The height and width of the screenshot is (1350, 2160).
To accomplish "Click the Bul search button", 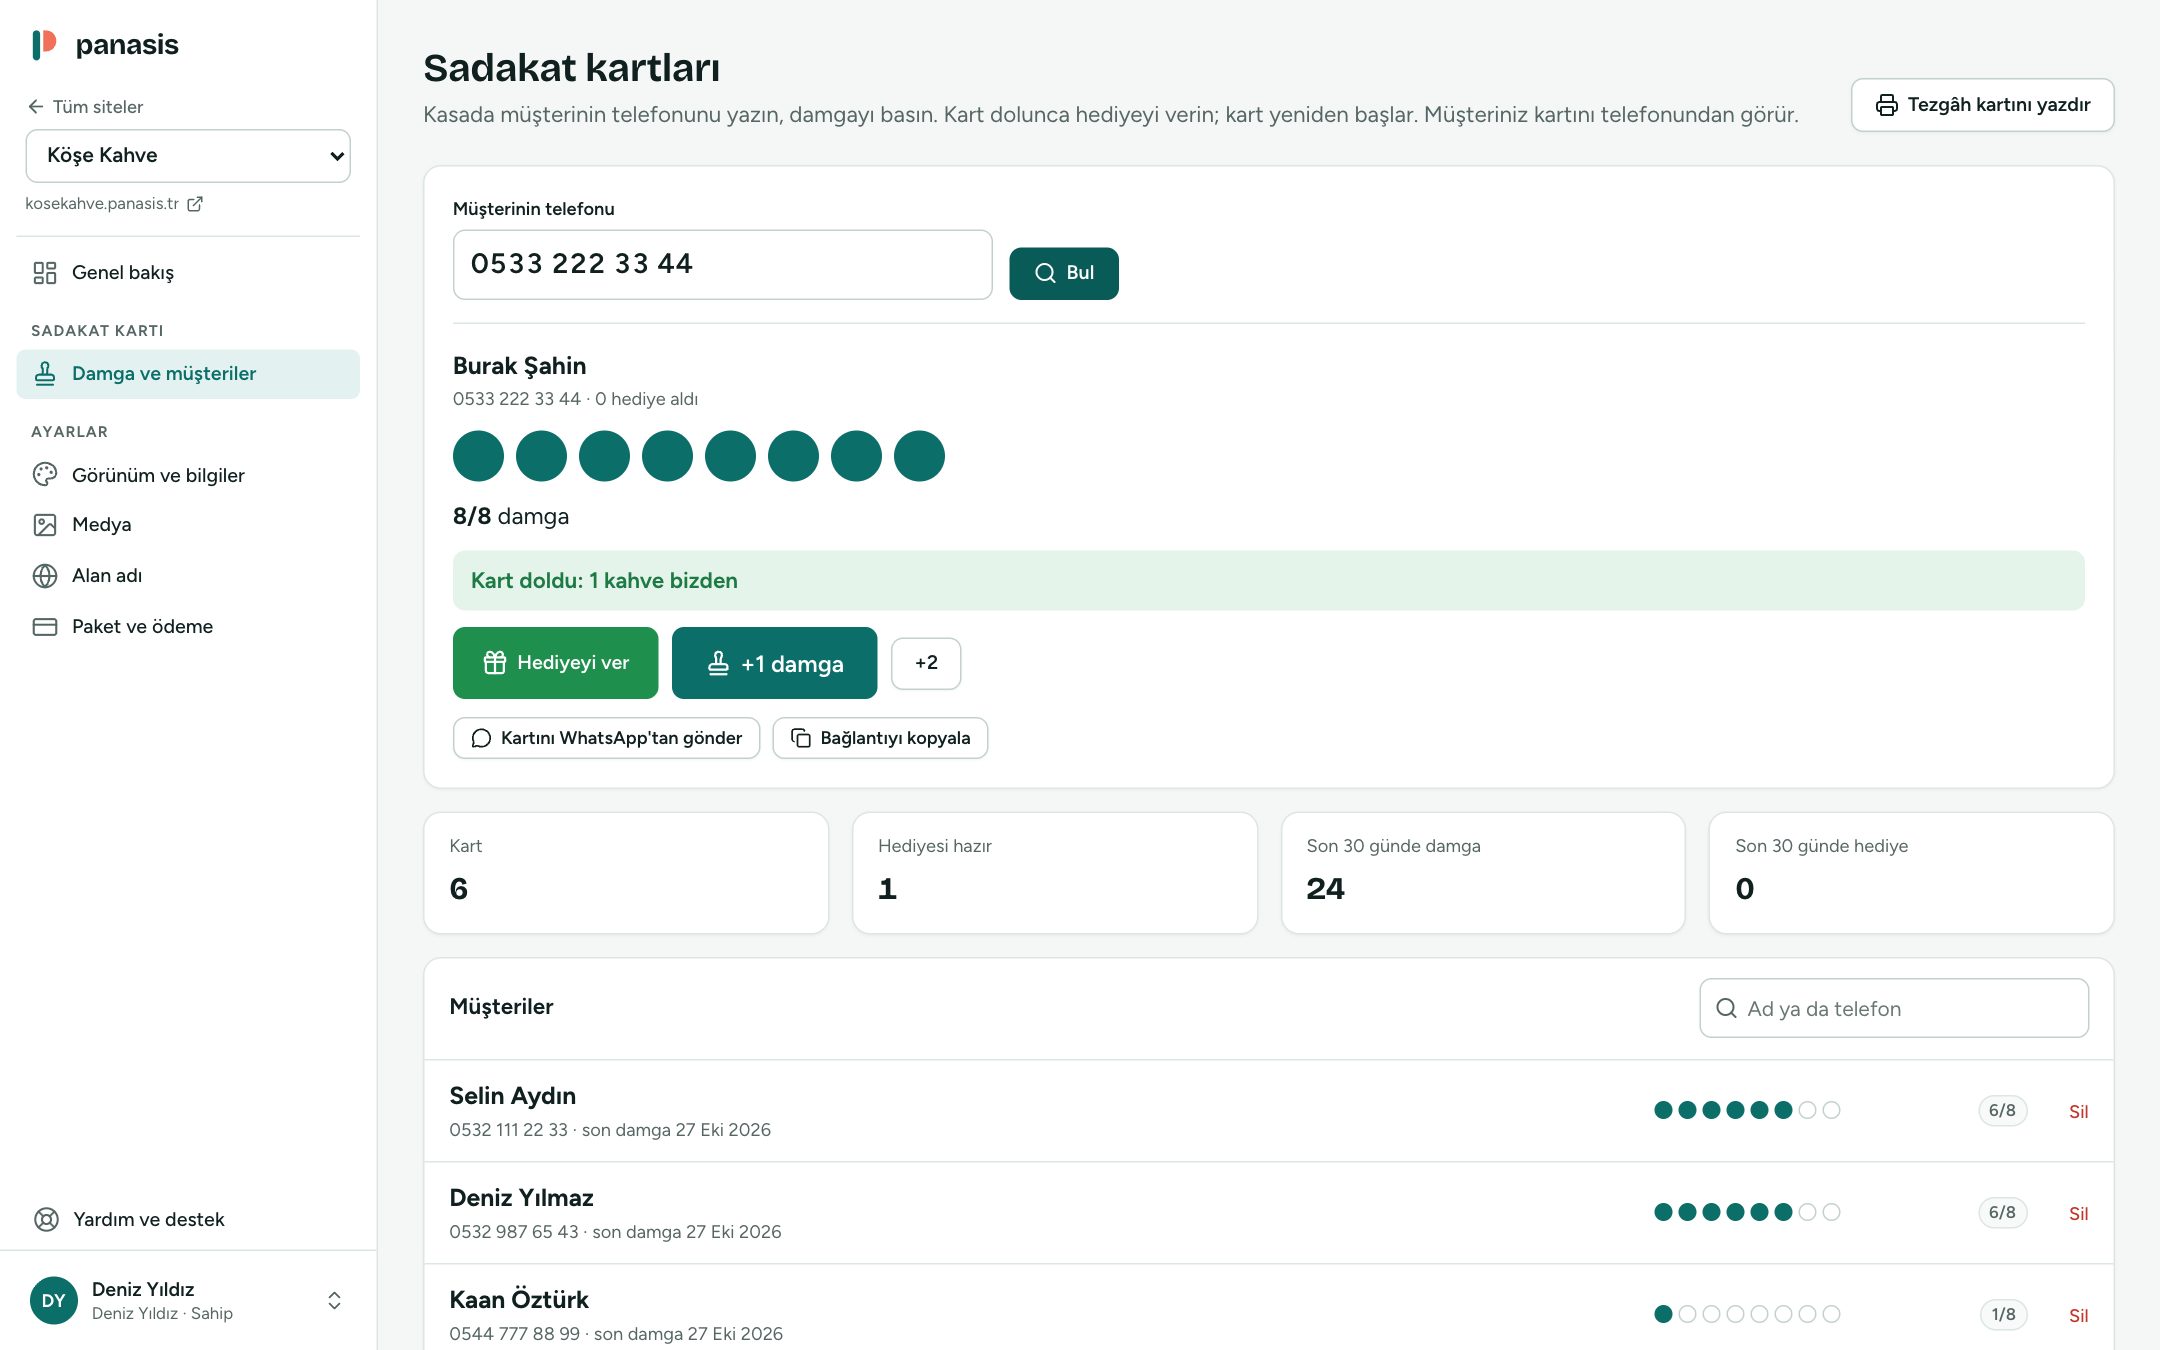I will click(x=1064, y=273).
